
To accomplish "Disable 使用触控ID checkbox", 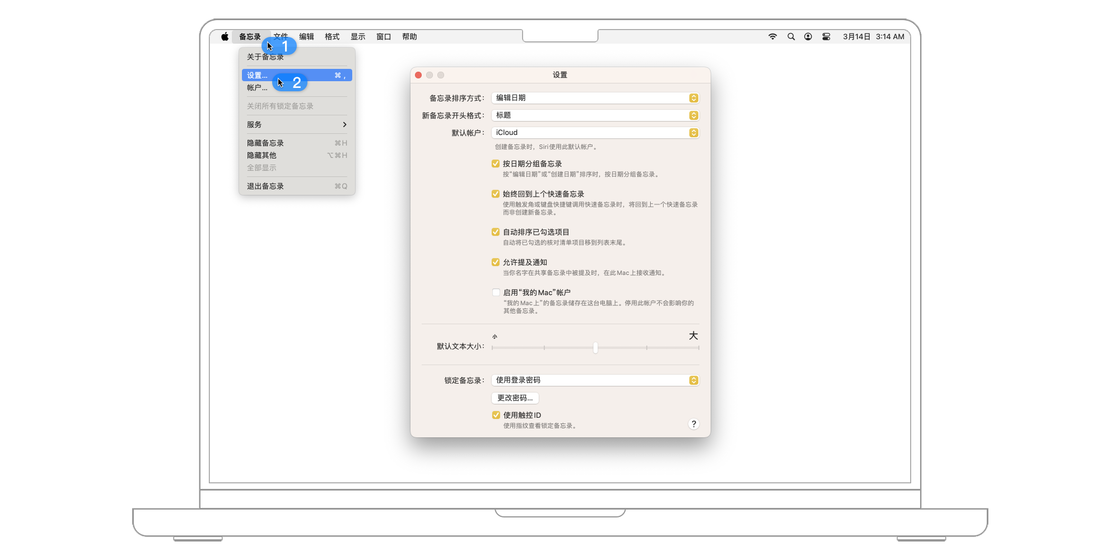I will (x=495, y=415).
